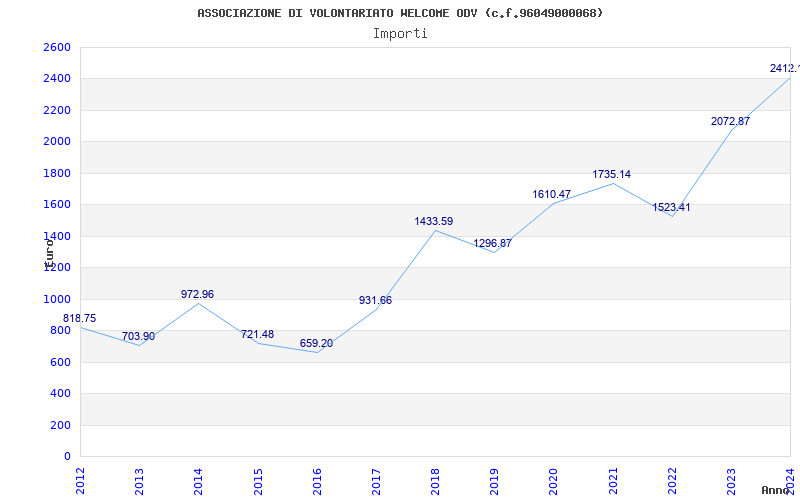Click the 703.90 data label
The image size is (800, 500).
pos(138,337)
